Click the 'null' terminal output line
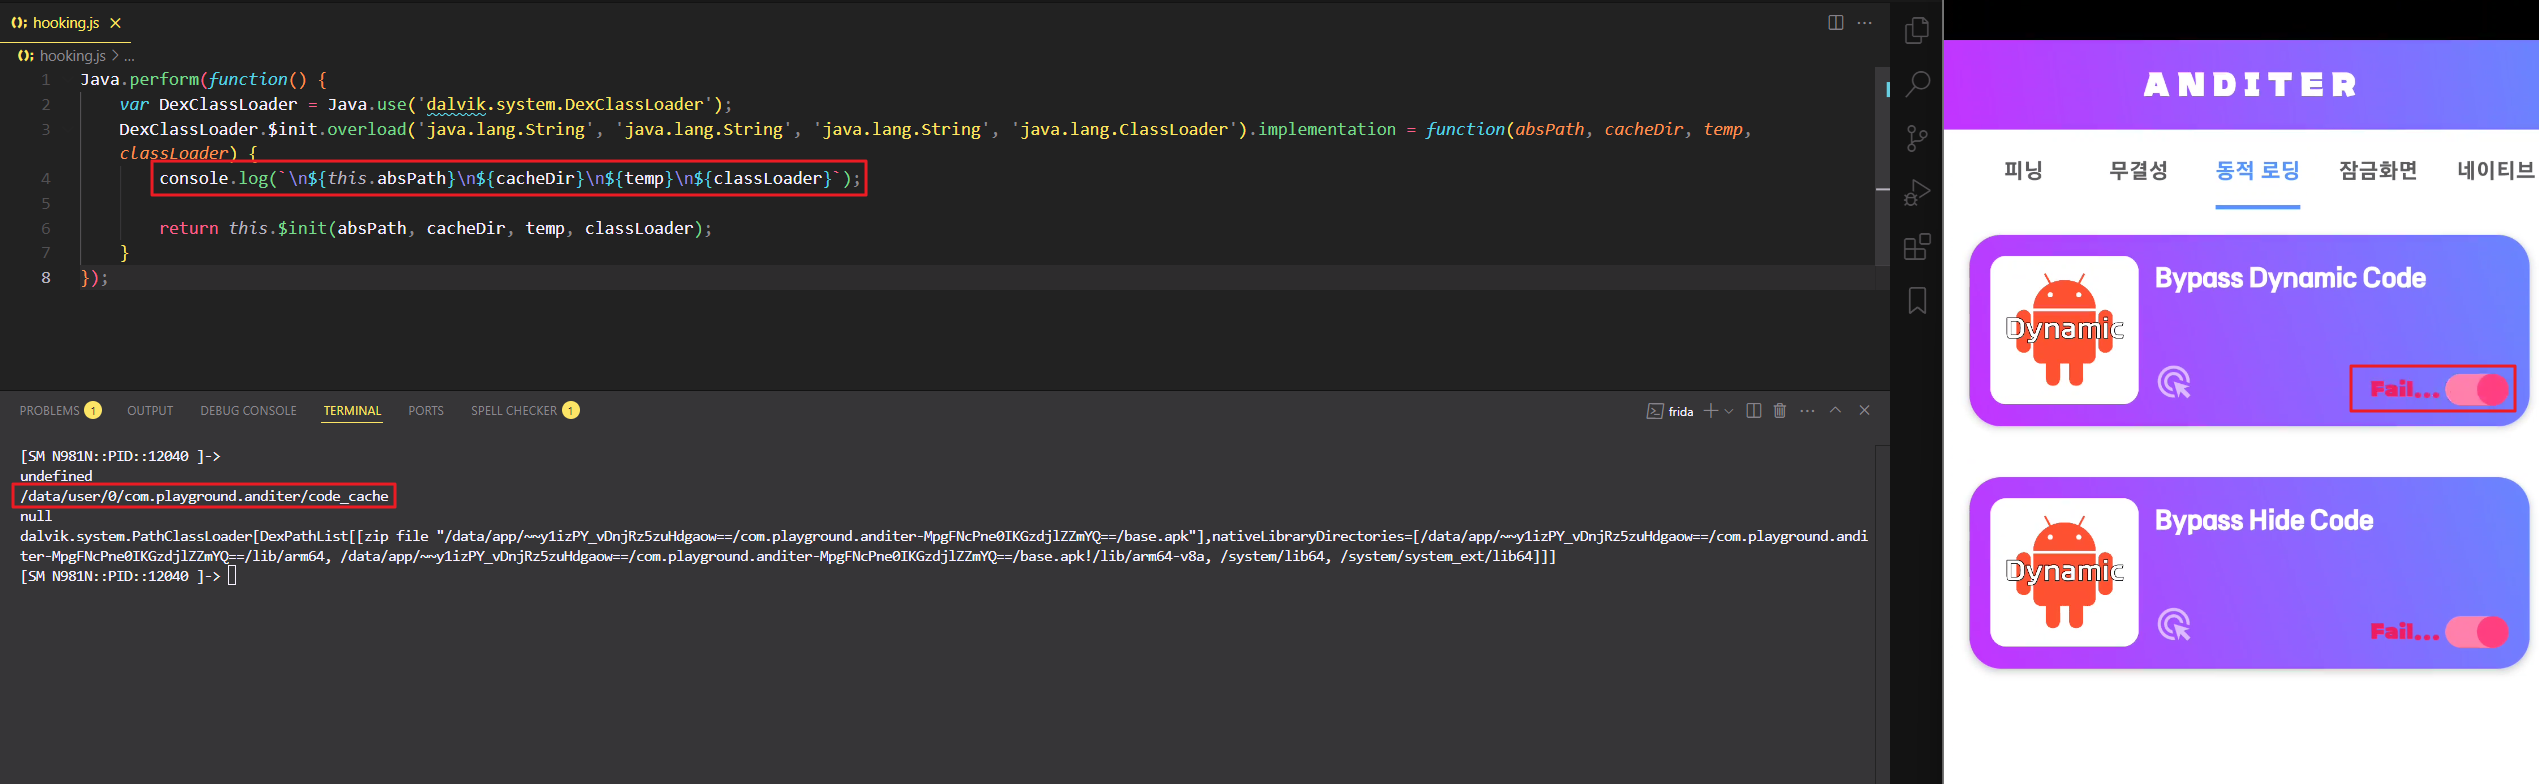Screen dimensions: 2539x784 point(36,516)
